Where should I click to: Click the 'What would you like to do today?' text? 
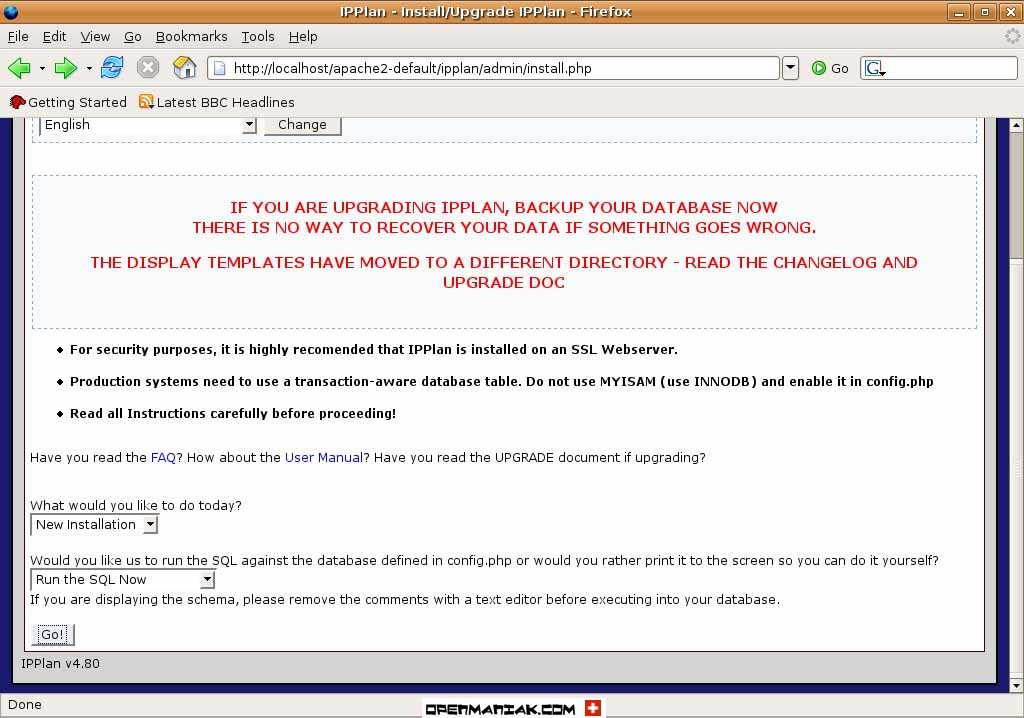tap(136, 506)
